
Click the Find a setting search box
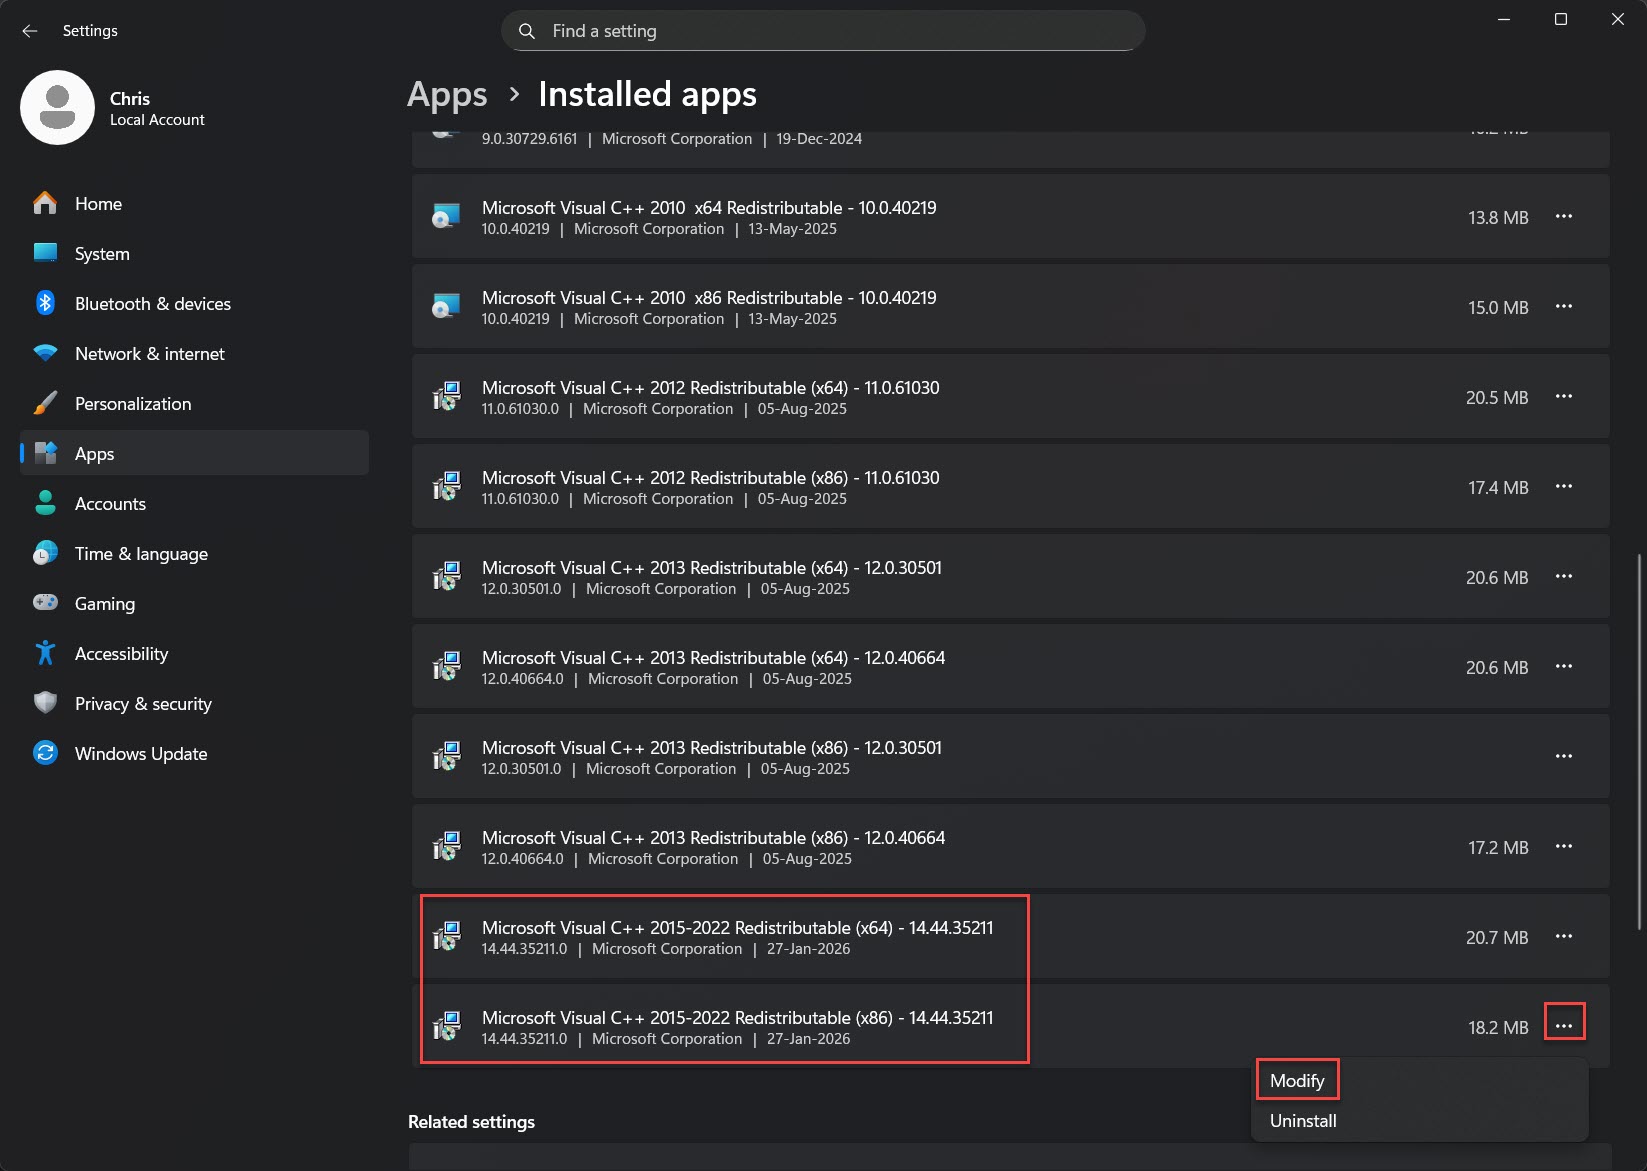(822, 31)
